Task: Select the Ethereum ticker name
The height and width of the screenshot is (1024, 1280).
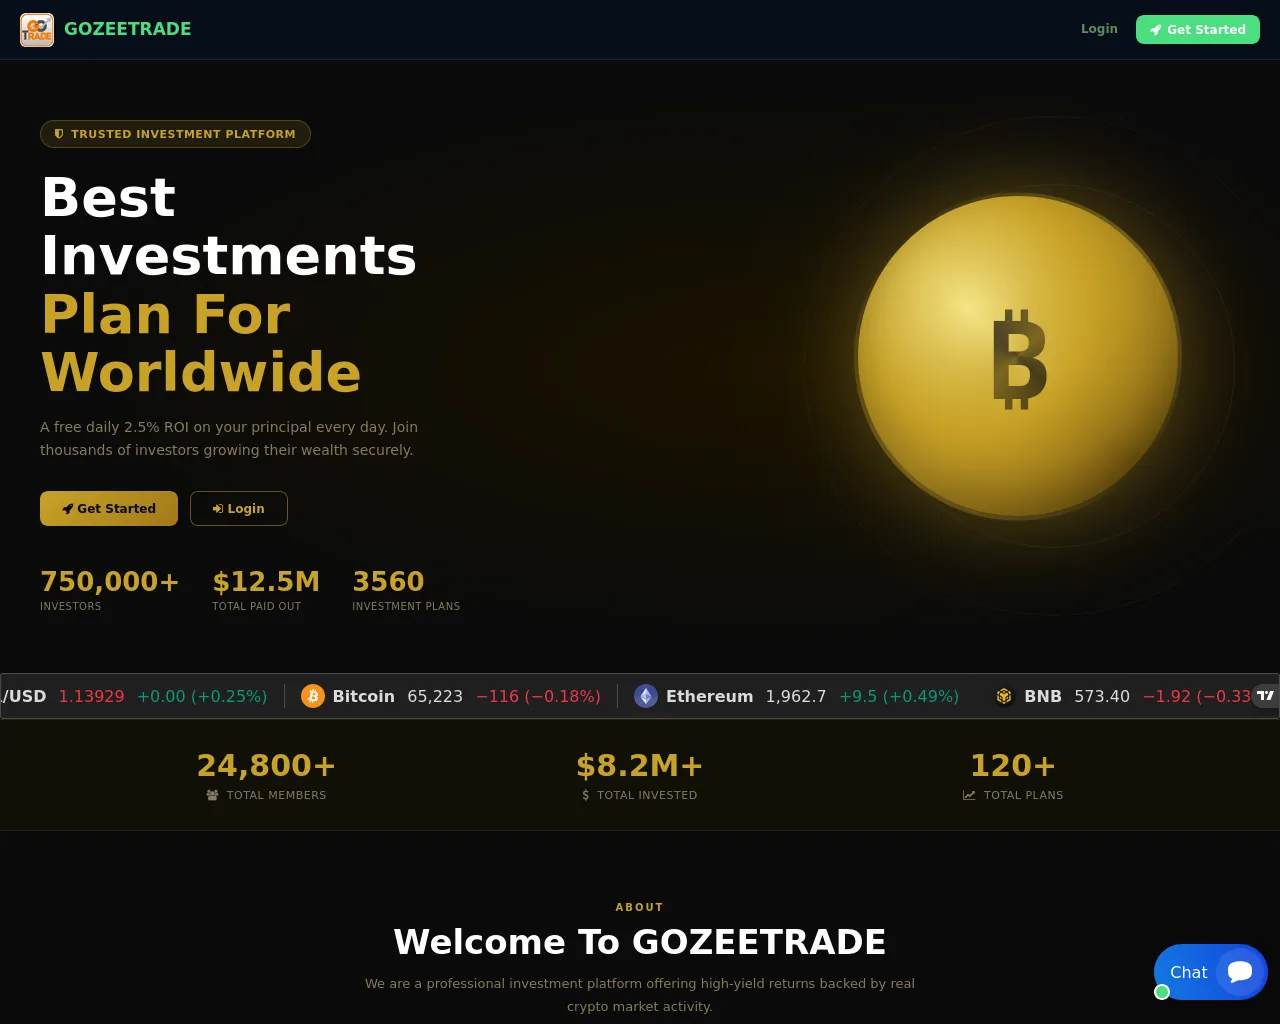Action: click(710, 696)
